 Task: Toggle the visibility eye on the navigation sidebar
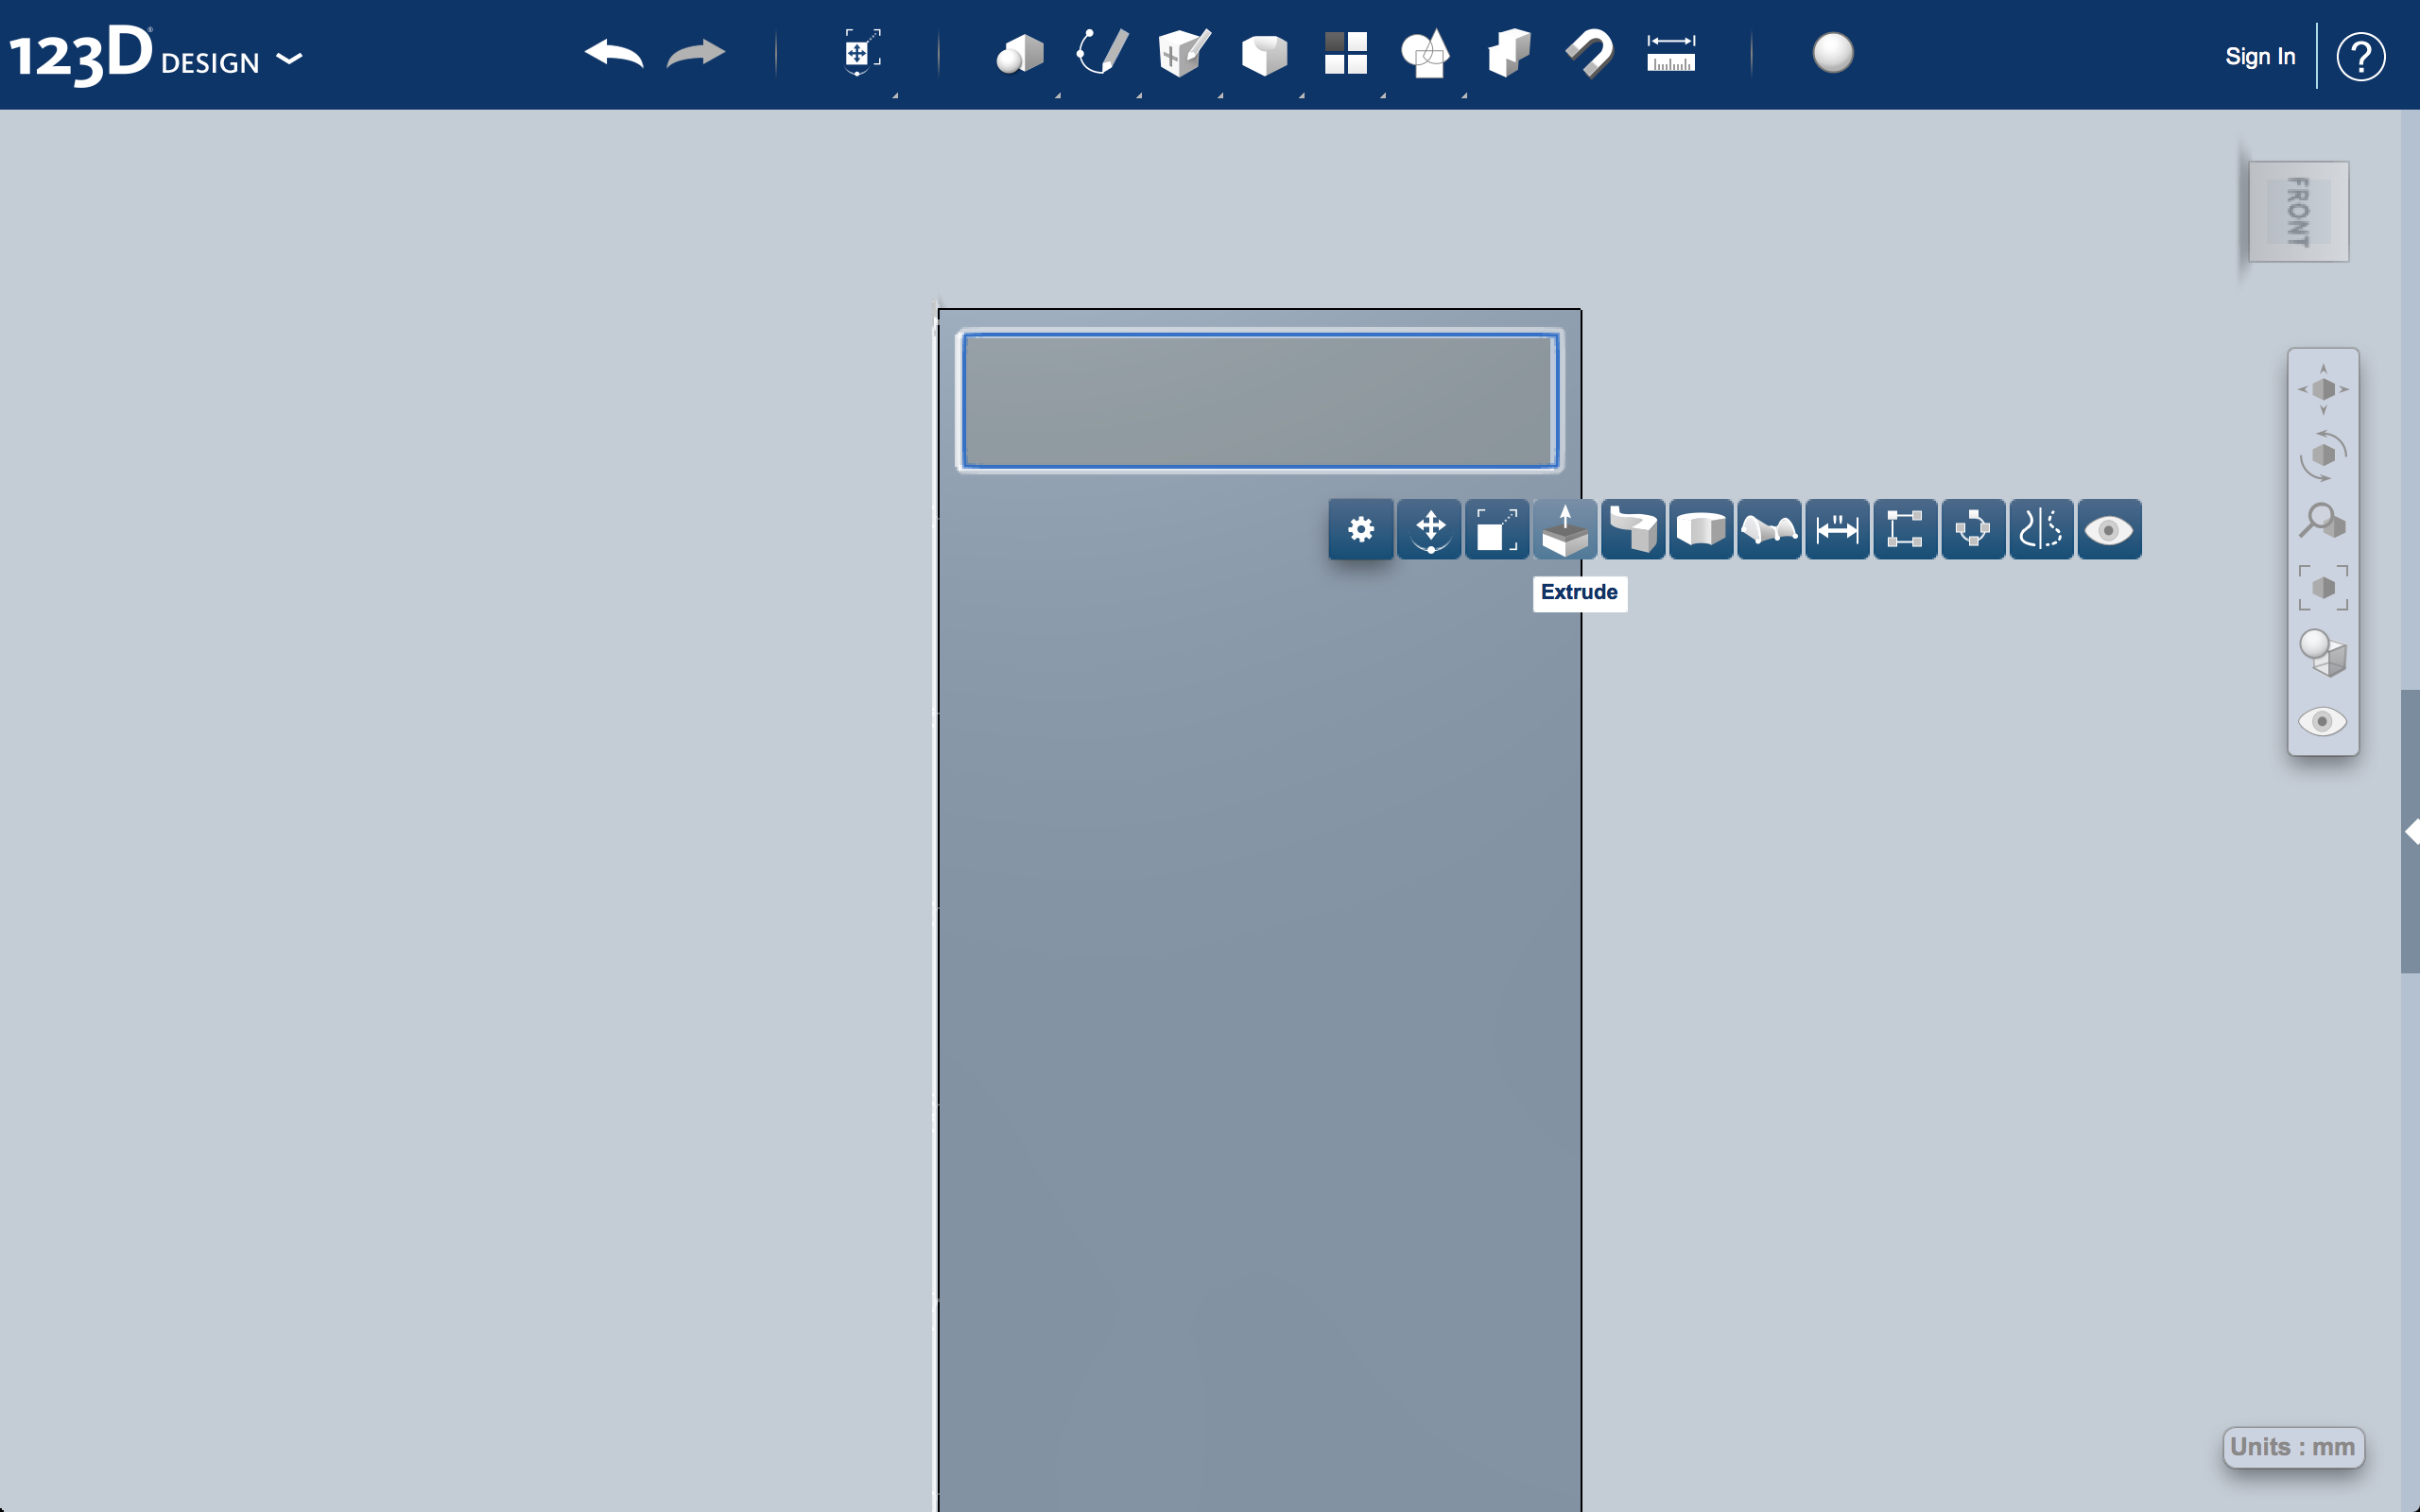point(2323,722)
